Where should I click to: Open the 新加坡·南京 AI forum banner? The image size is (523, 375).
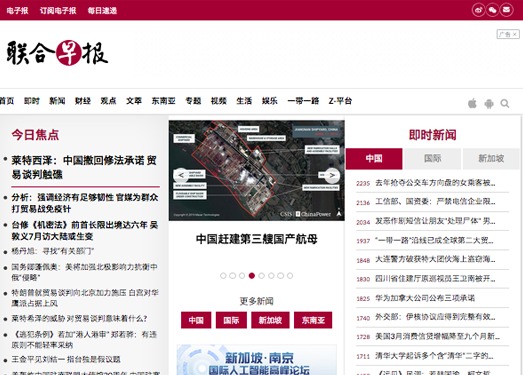[256, 360]
